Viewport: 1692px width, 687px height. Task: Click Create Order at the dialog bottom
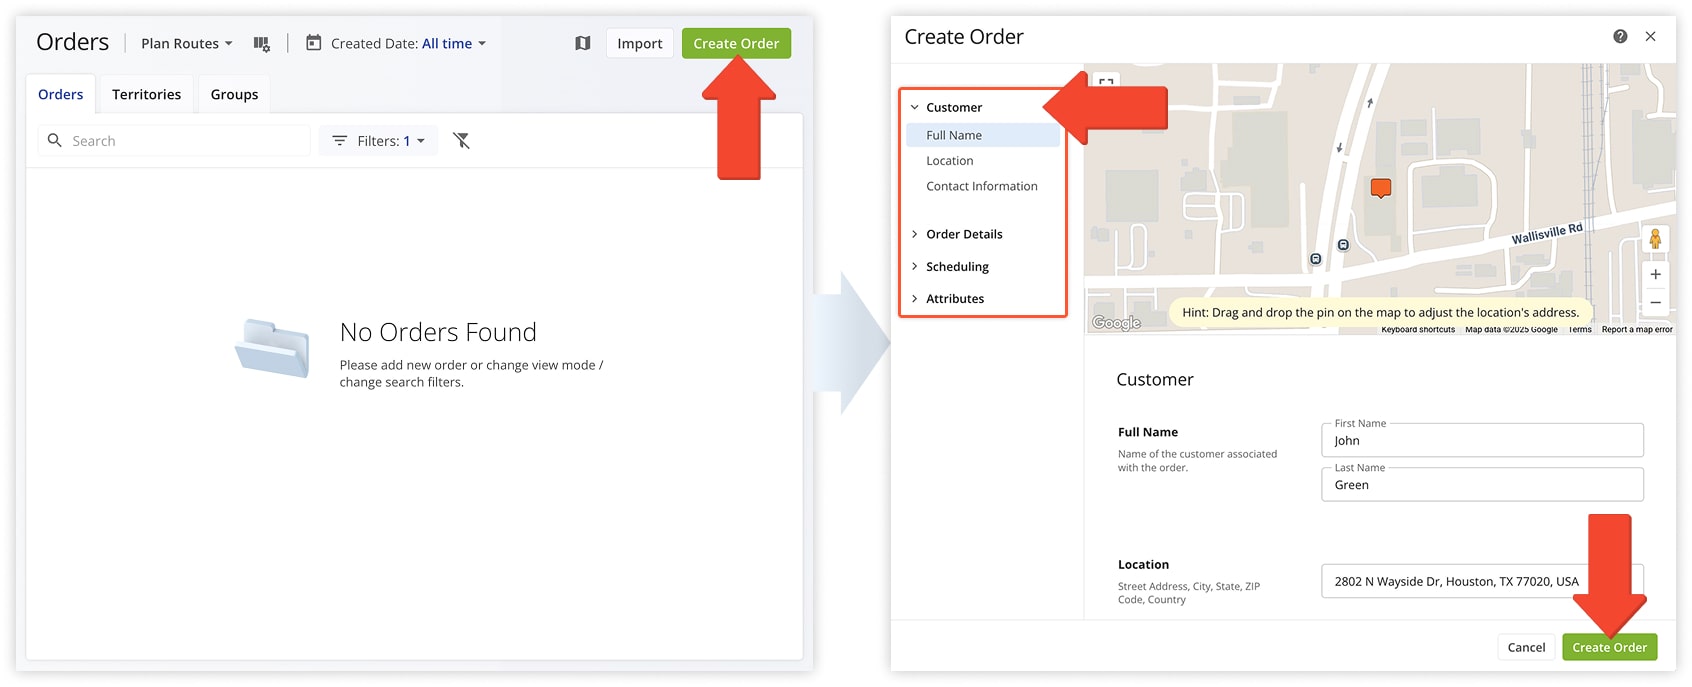[x=1609, y=647]
